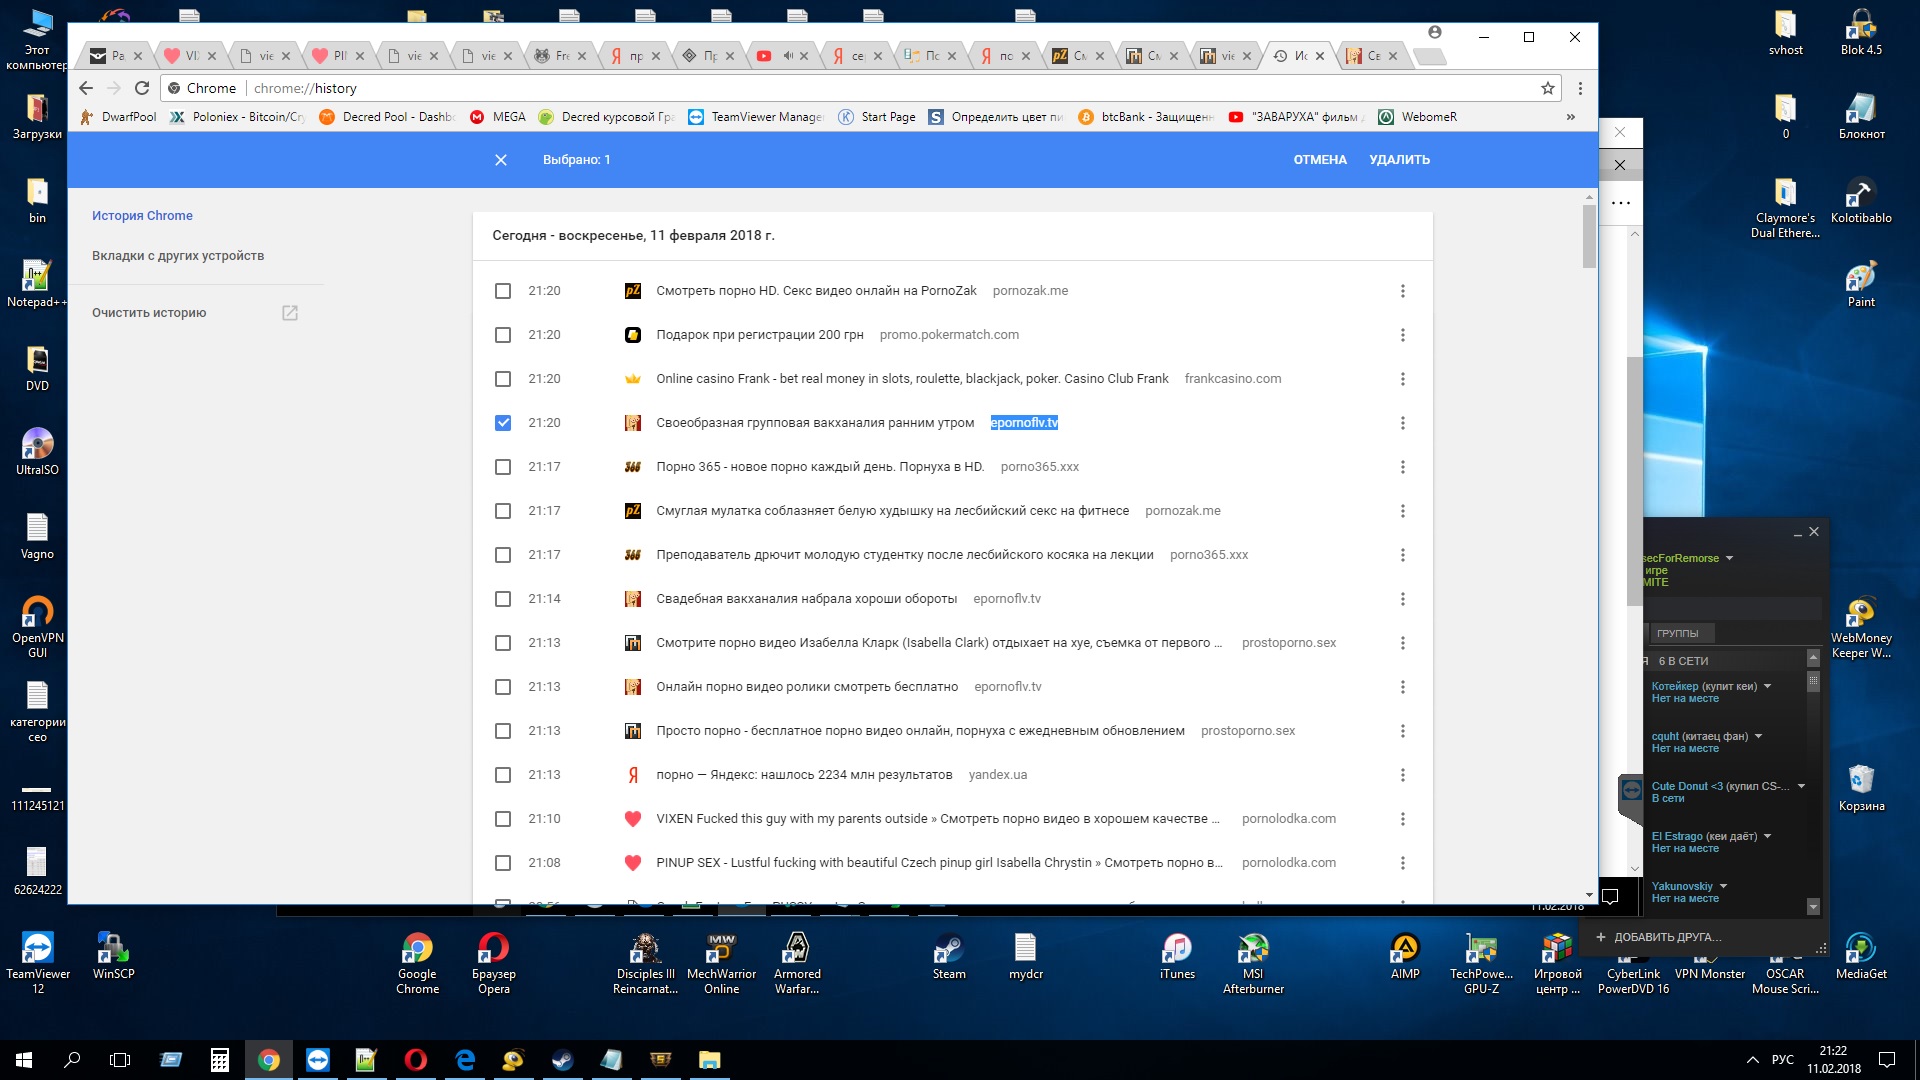1920x1080 pixels.
Task: Open the DwarfPool bookmark
Action: point(119,117)
